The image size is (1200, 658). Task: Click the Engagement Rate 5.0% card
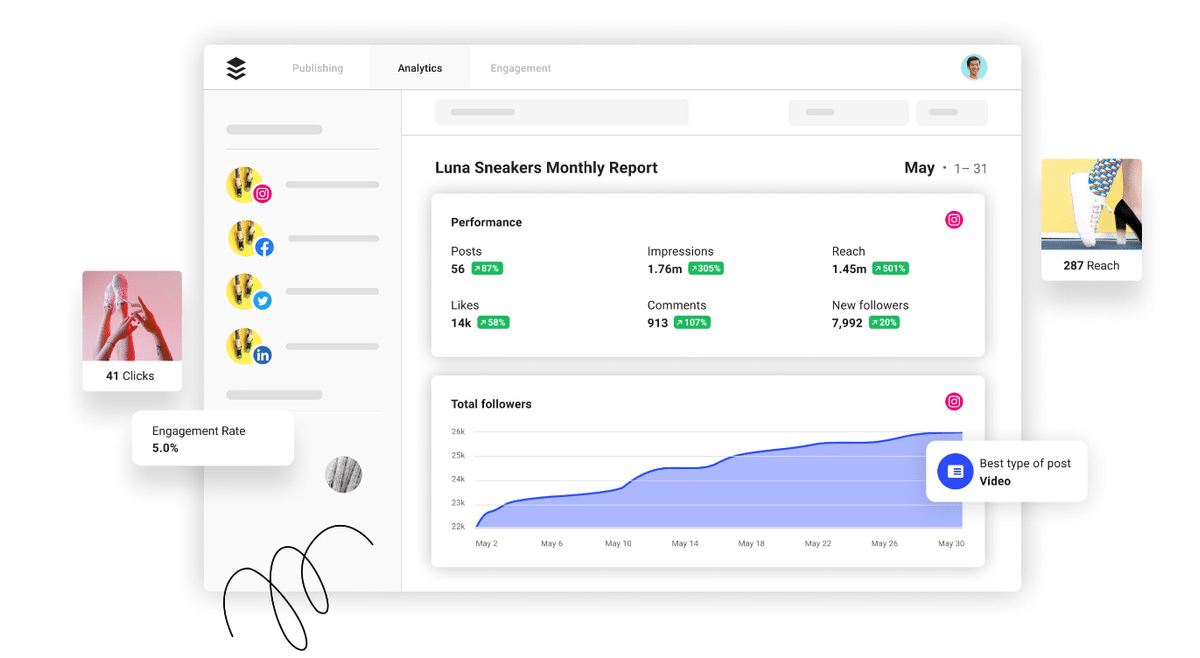click(x=213, y=439)
